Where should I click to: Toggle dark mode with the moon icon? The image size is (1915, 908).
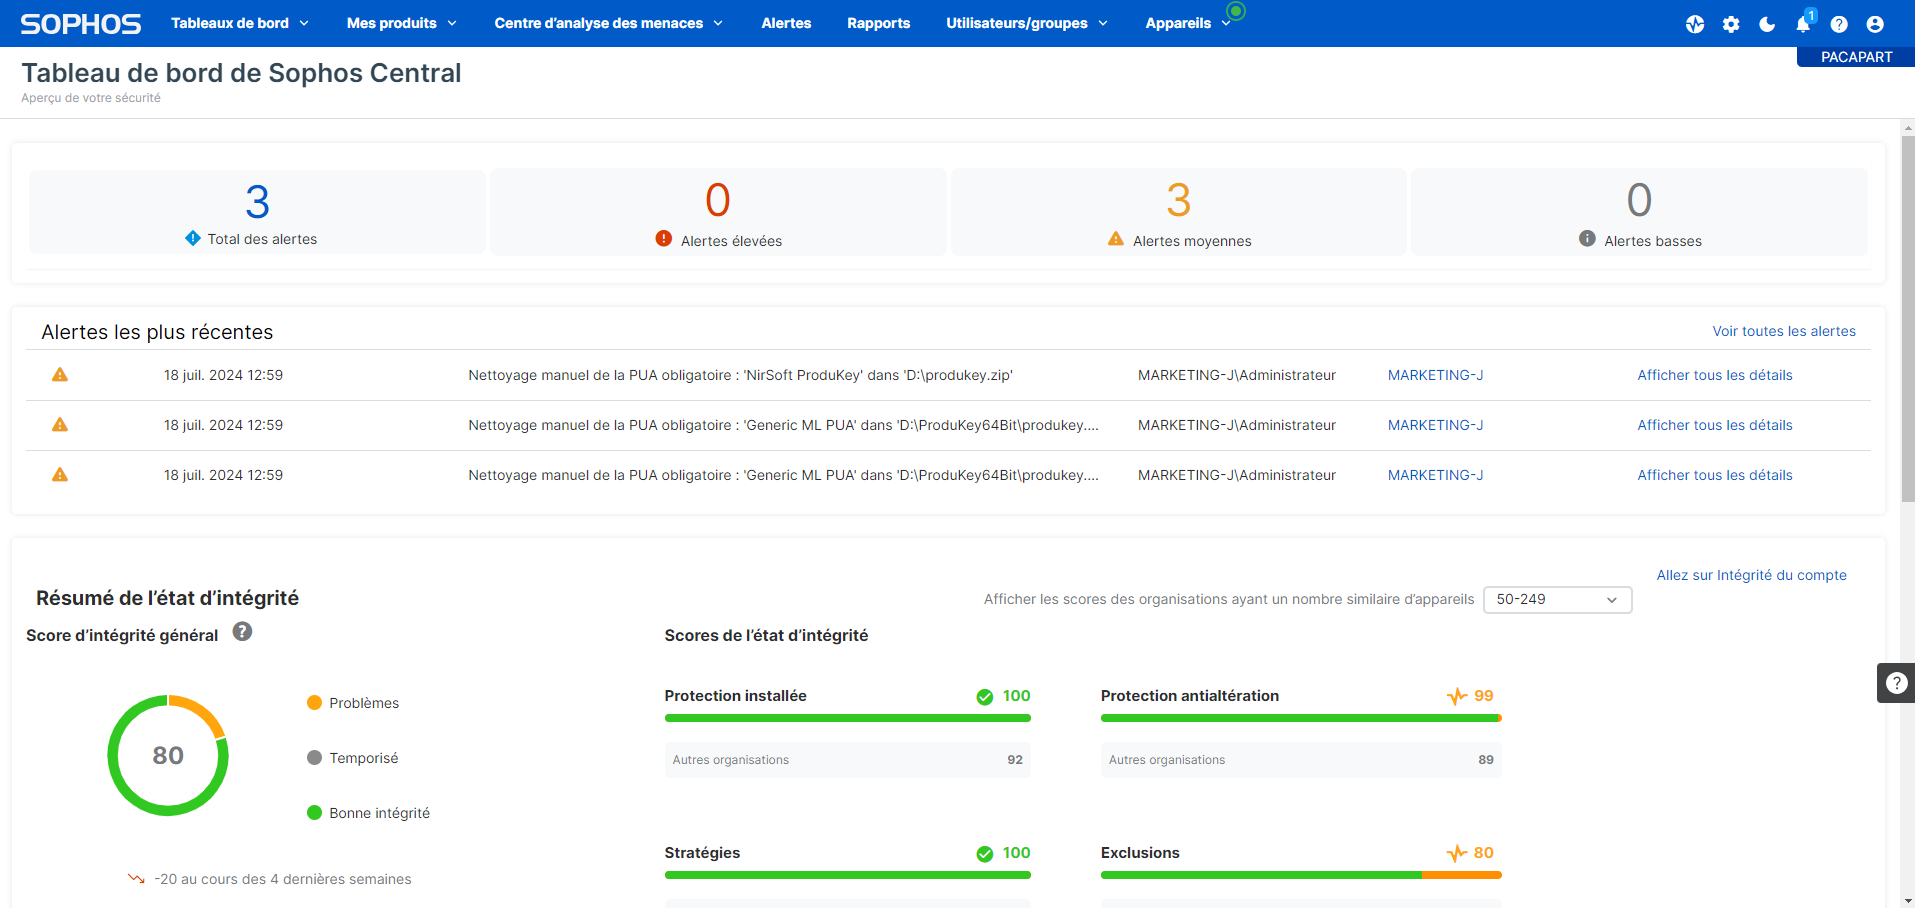pos(1767,24)
